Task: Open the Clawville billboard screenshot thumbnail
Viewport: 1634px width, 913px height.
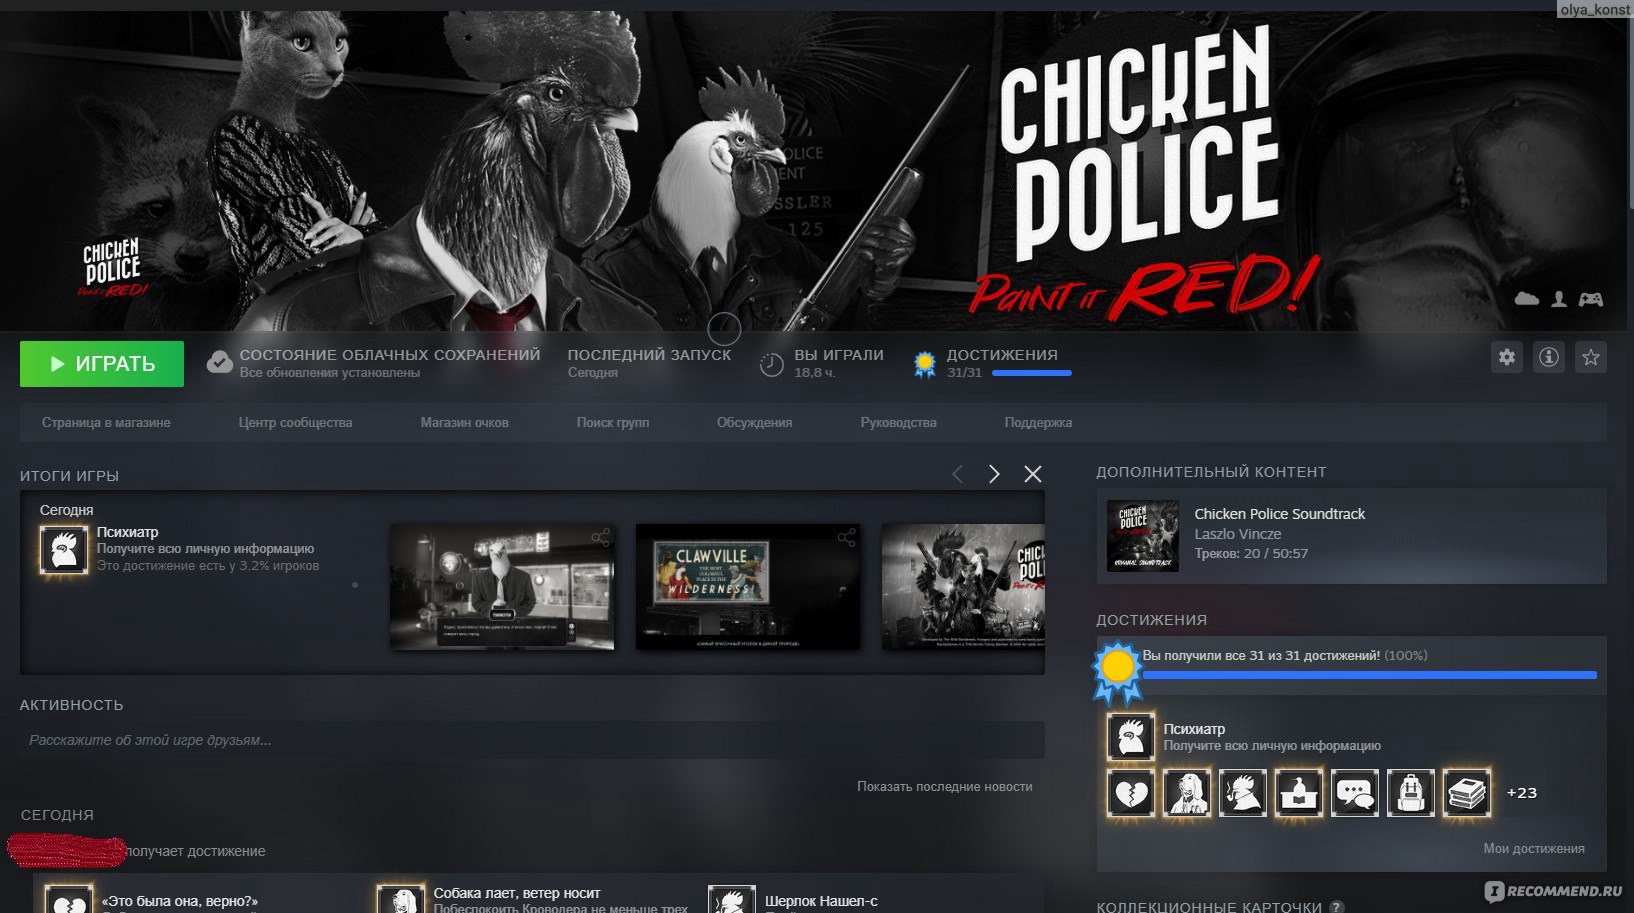Action: [748, 587]
